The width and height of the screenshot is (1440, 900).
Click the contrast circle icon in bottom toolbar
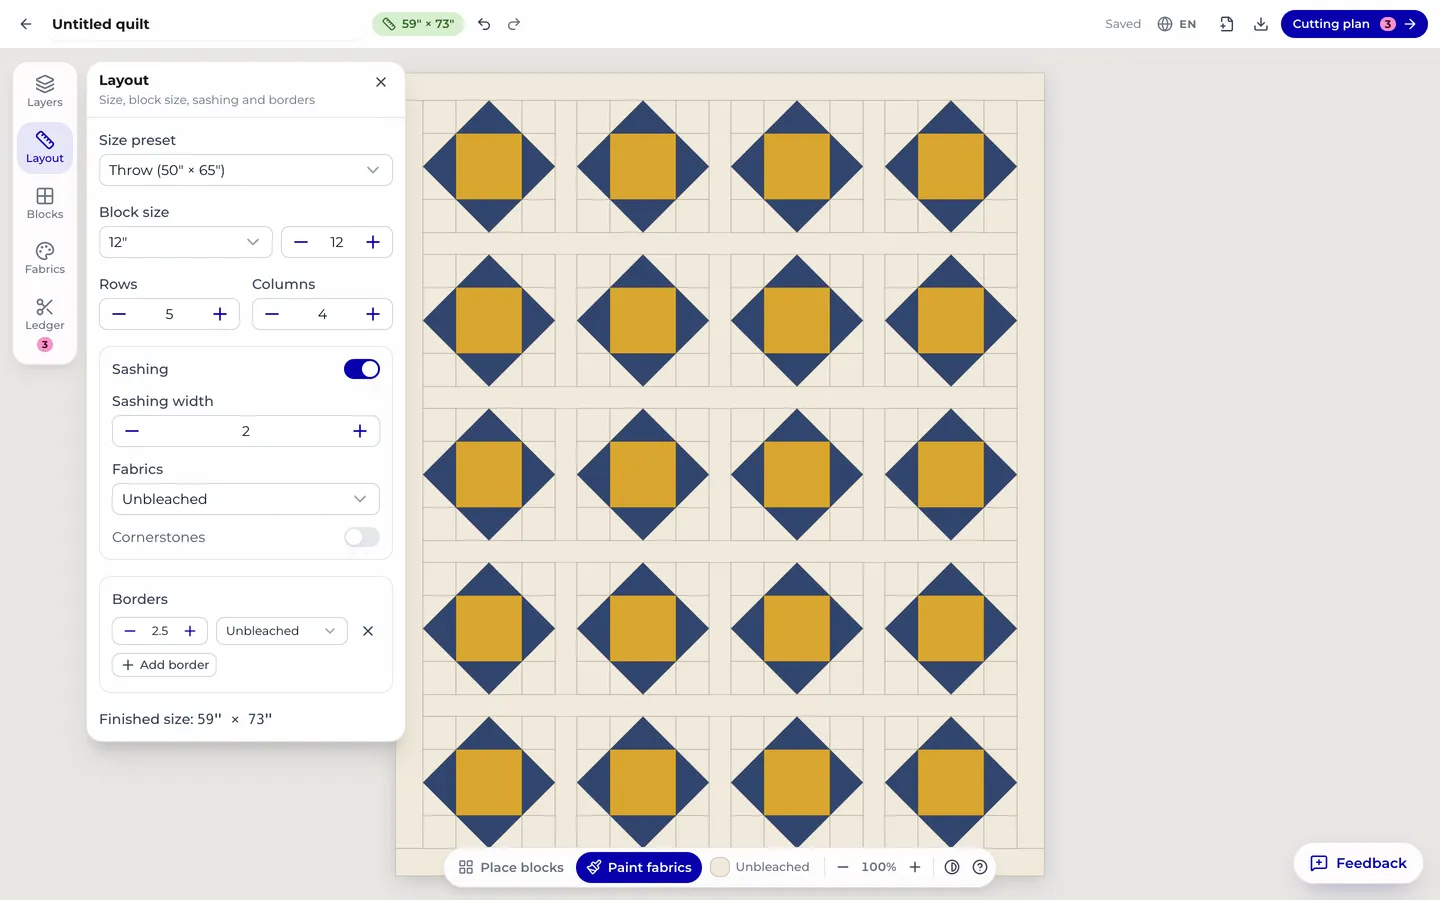(952, 867)
